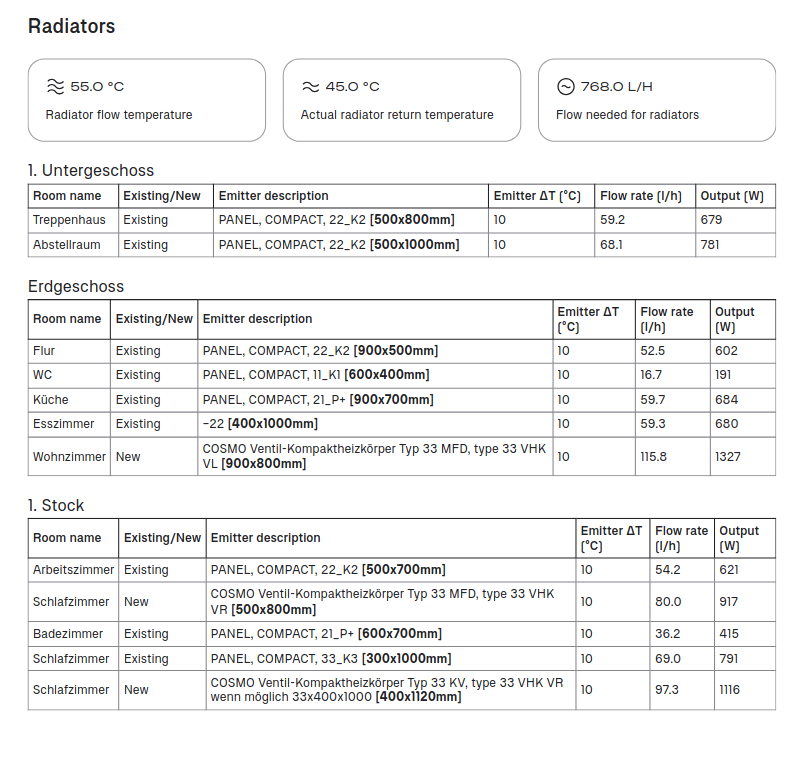Click the return temperature wave icon
This screenshot has width=799, height=758.
coord(310,87)
